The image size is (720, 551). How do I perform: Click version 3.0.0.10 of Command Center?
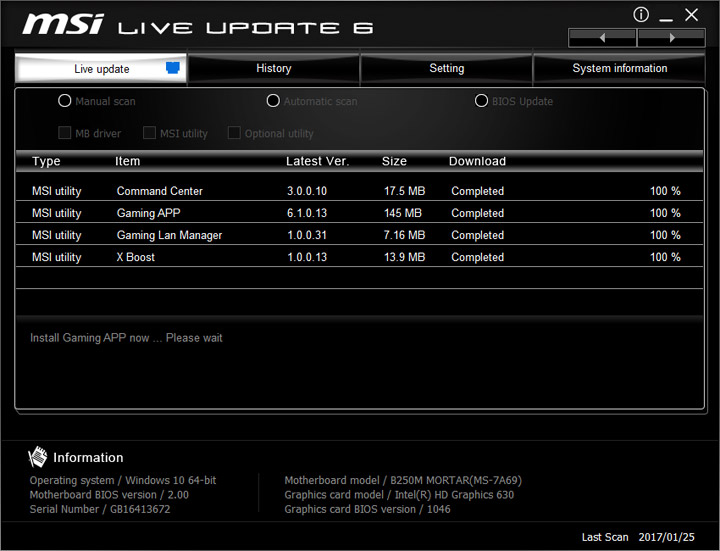pos(307,191)
